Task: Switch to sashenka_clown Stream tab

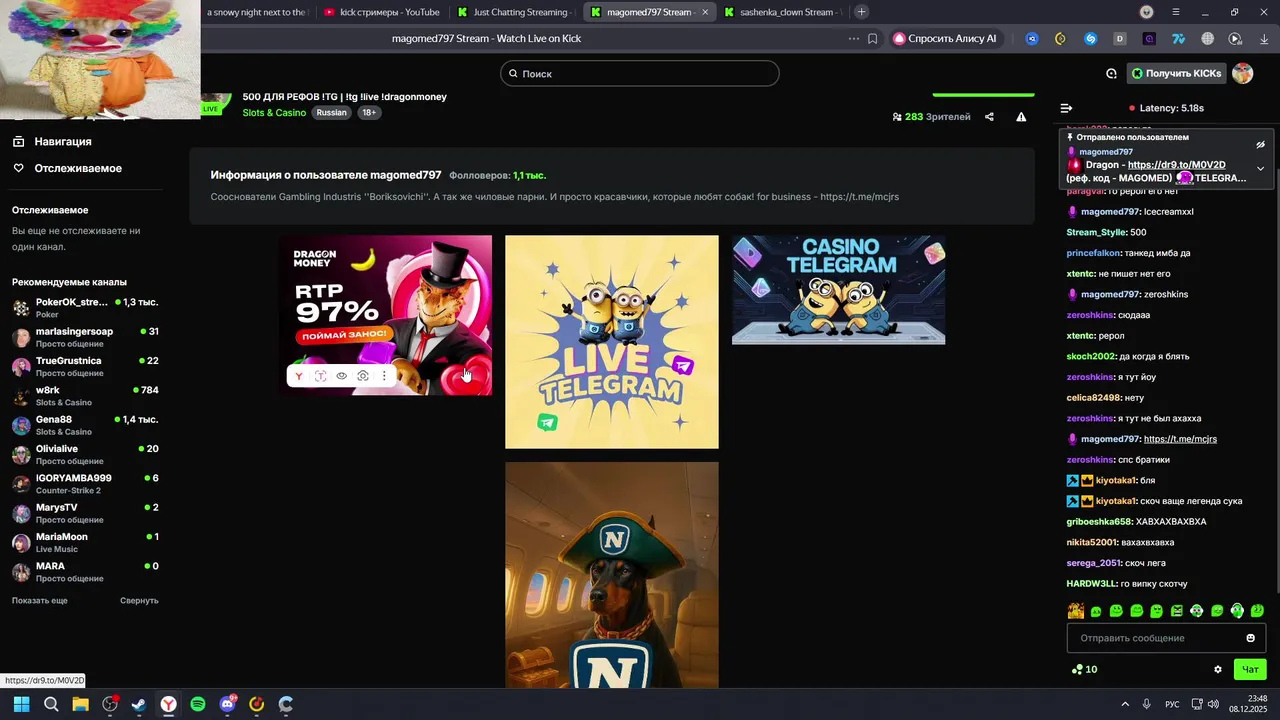Action: tap(781, 12)
